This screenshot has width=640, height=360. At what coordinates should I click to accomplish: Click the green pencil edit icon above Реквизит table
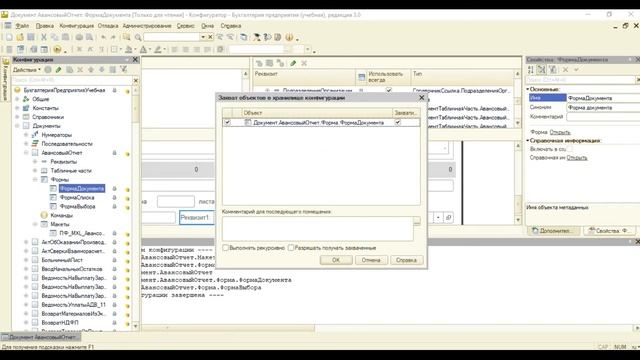(293, 63)
